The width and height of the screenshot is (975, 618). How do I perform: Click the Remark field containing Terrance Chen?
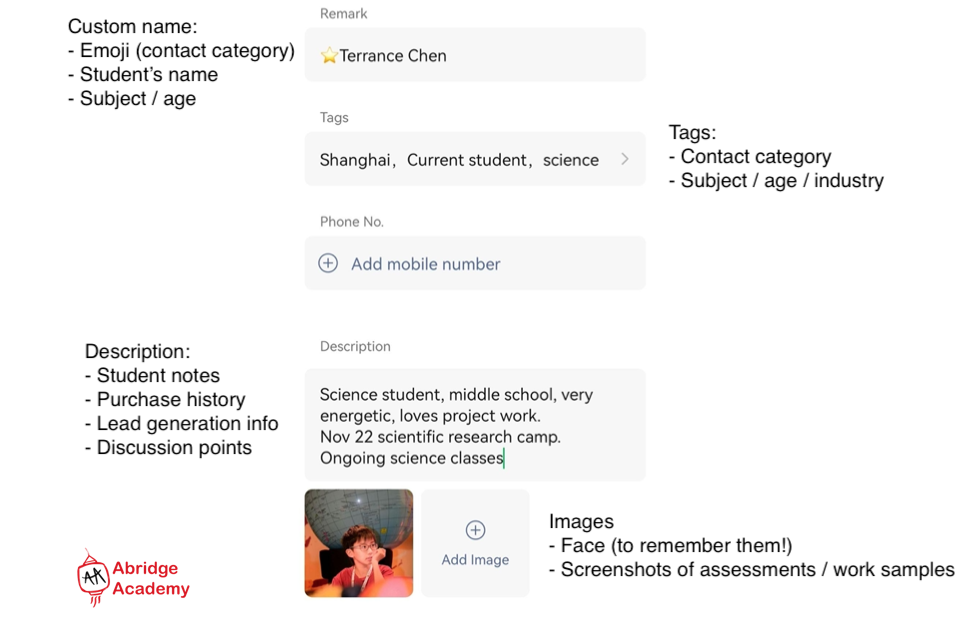[475, 55]
